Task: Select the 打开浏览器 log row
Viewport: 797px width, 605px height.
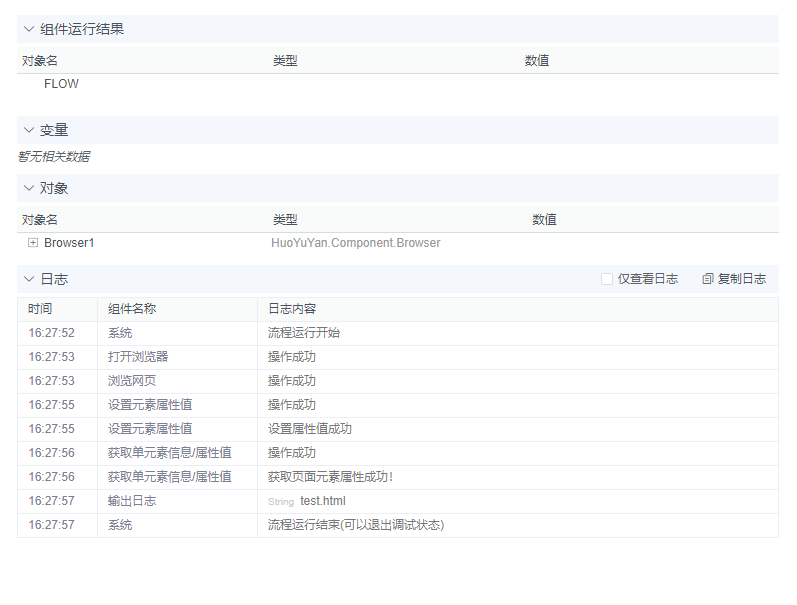Action: pos(138,357)
